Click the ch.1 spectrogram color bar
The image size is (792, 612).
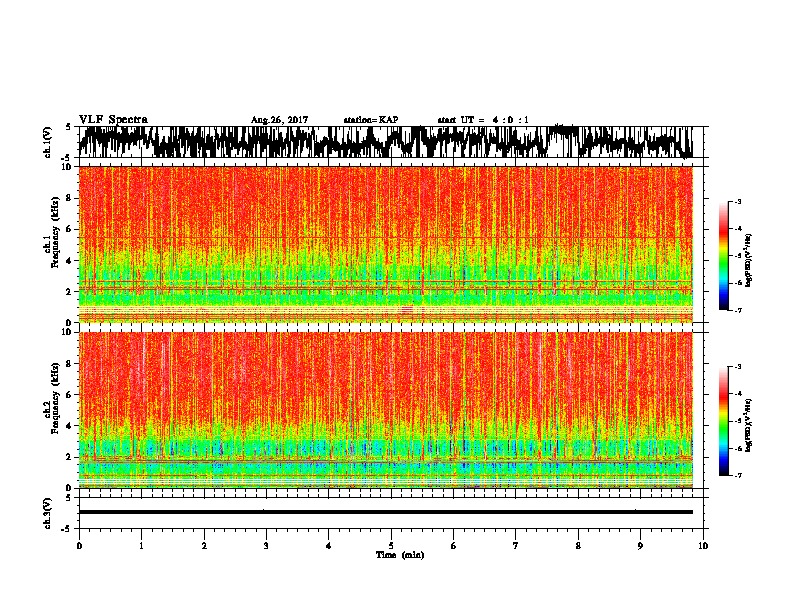pyautogui.click(x=724, y=256)
